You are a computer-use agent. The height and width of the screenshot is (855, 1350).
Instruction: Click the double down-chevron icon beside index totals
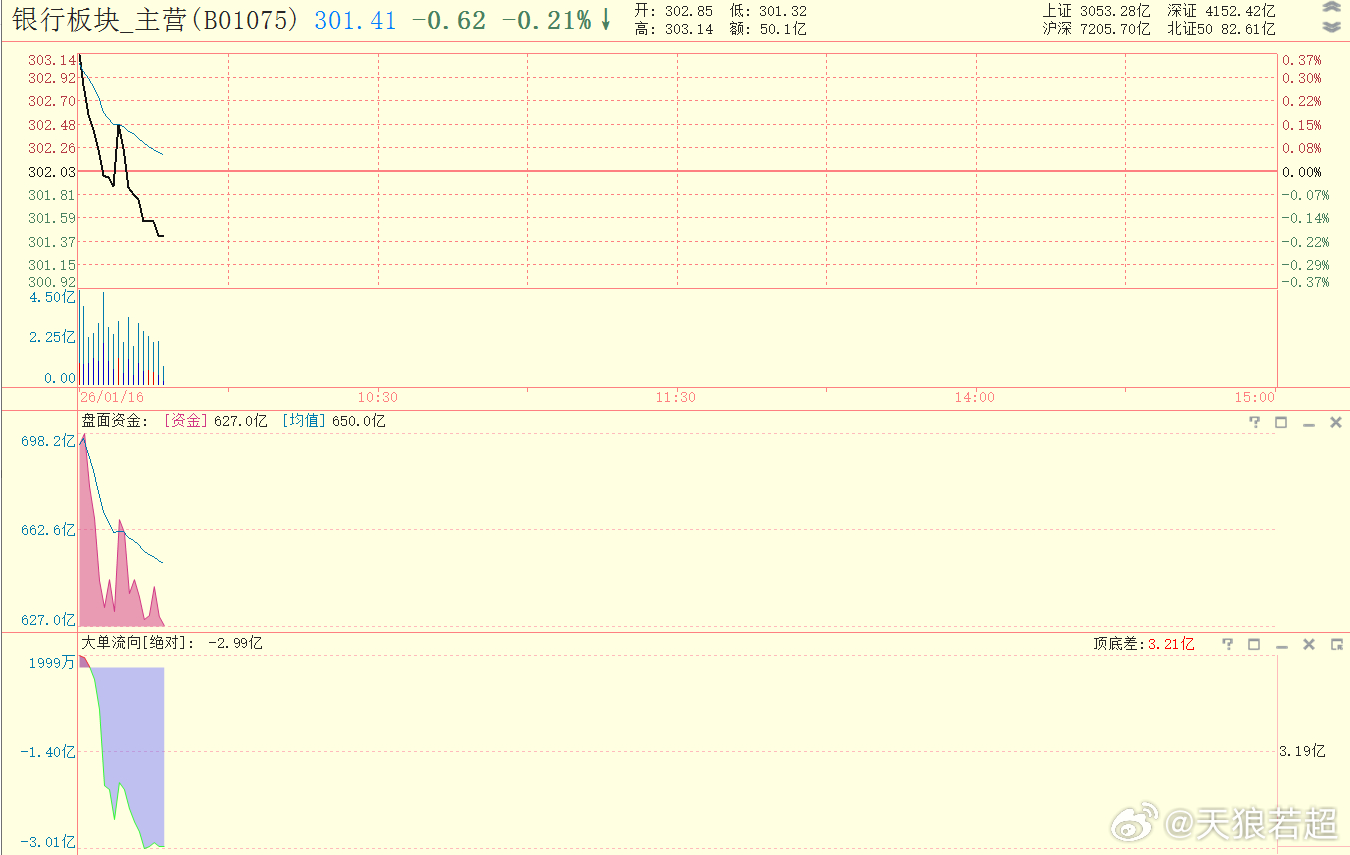[x=1331, y=27]
